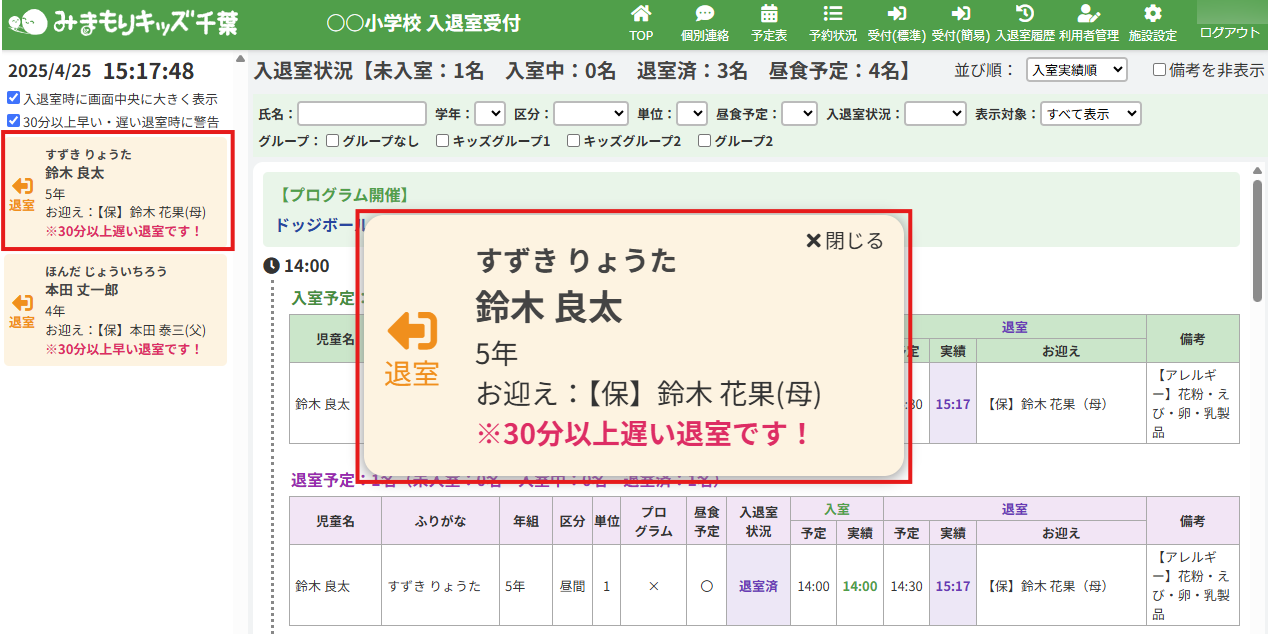Open the 区分 filter dropdown

click(590, 114)
